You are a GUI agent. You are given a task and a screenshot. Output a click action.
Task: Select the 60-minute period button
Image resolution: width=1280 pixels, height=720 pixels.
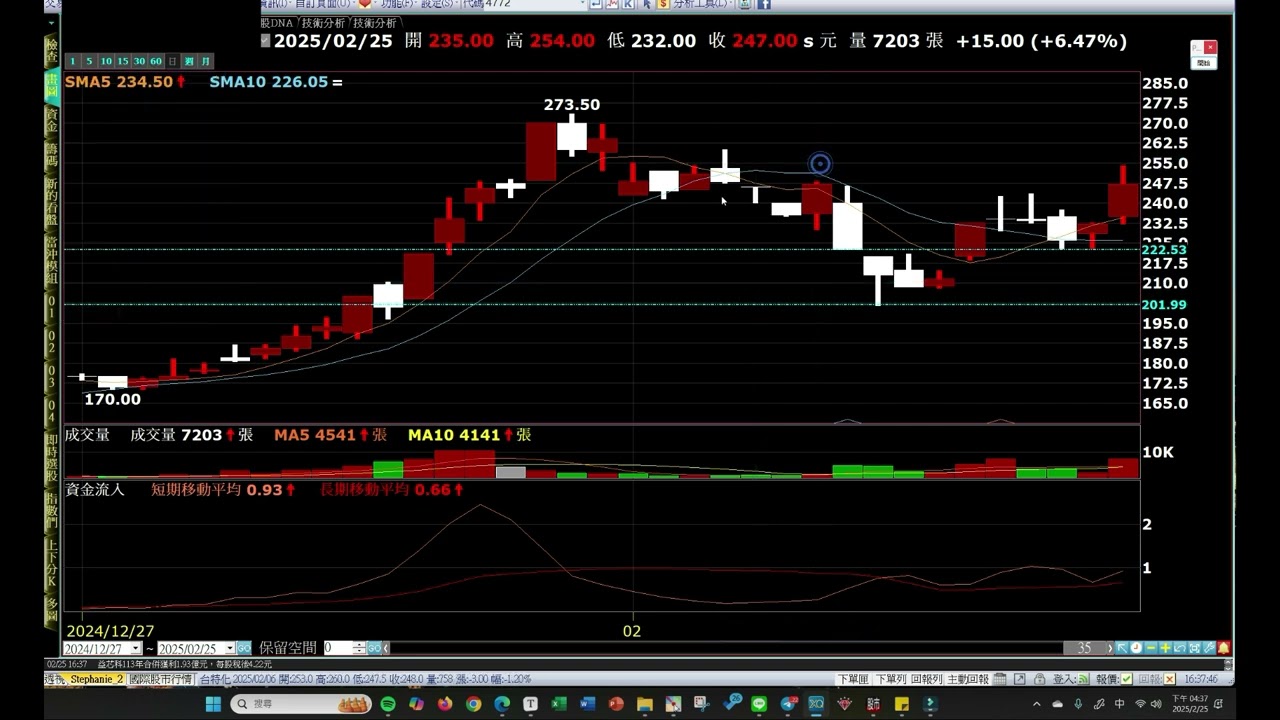click(156, 61)
